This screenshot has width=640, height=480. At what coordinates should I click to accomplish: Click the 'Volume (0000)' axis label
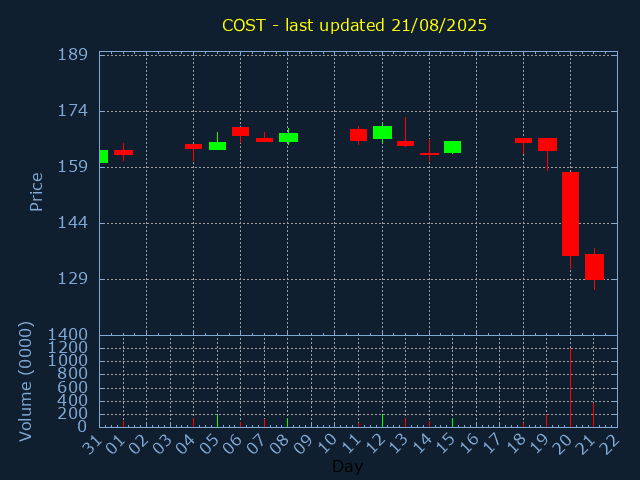(25, 382)
